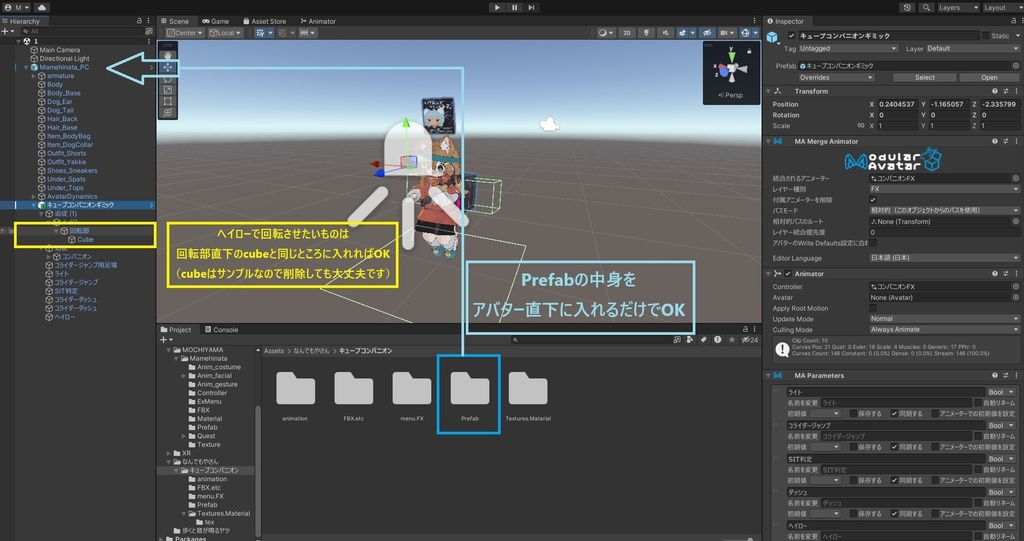The width and height of the screenshot is (1024, 541).
Task: Select the Hand tool in Scene view
Action: click(x=168, y=56)
